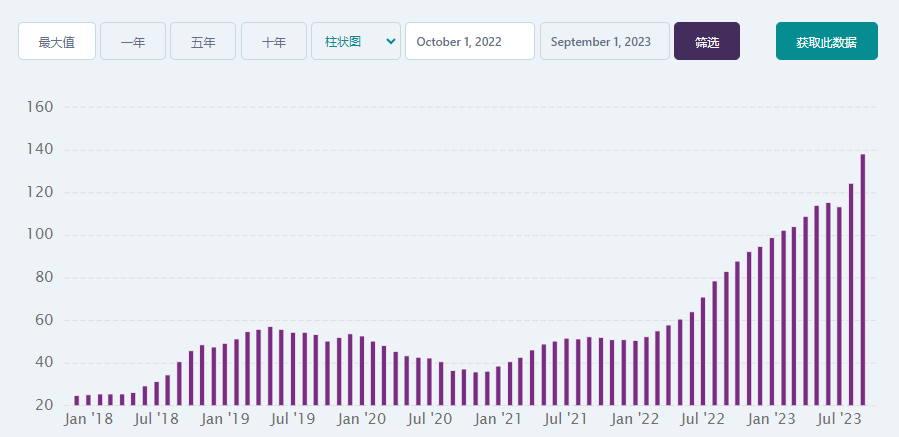Click the Jan '18 x-axis label

(x=88, y=419)
